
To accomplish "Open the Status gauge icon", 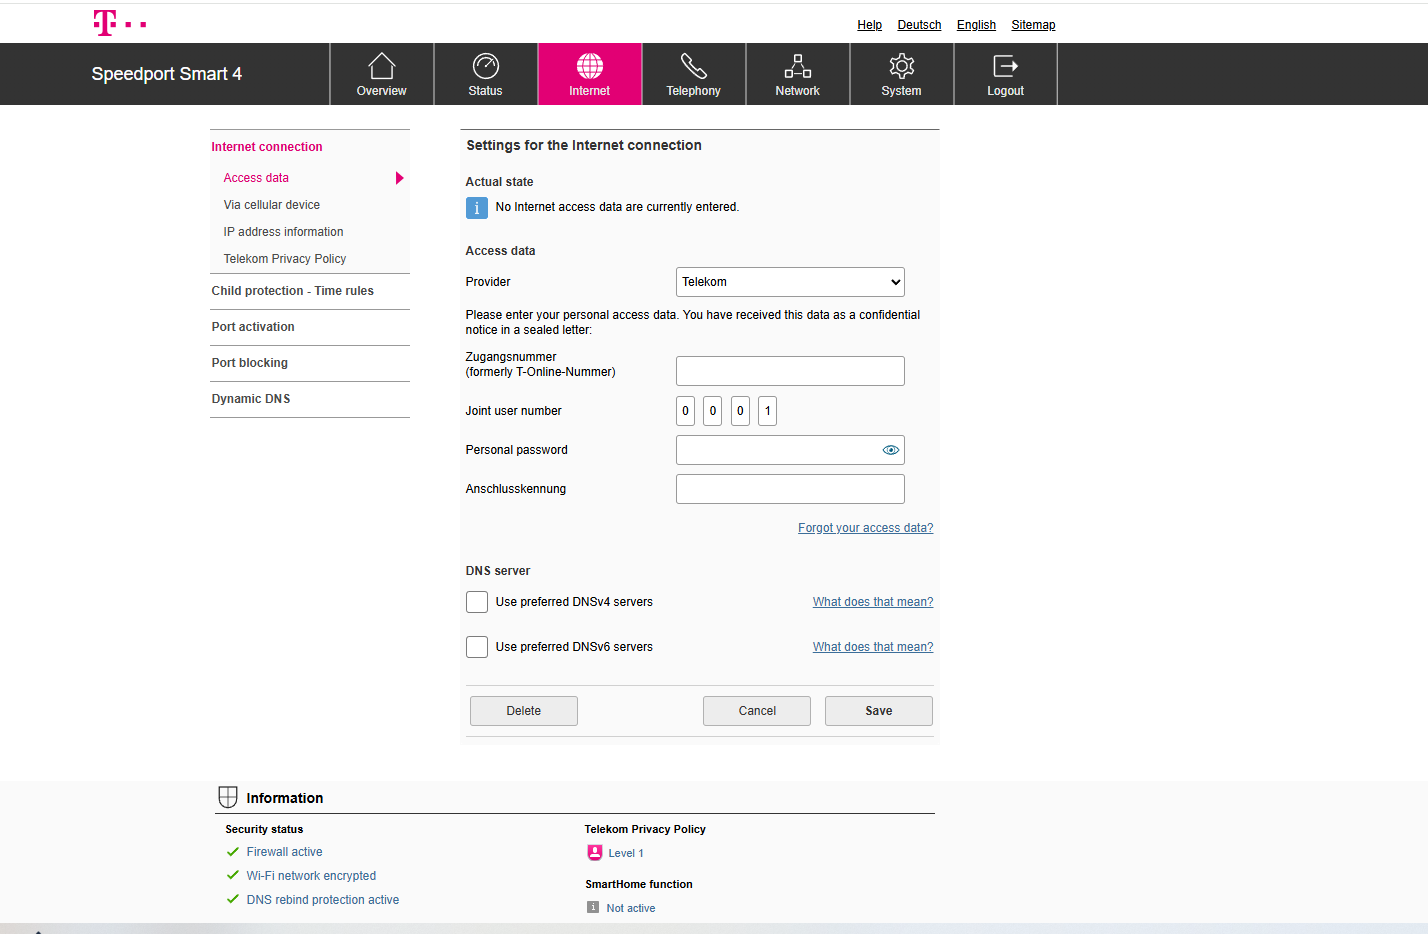I will (485, 66).
